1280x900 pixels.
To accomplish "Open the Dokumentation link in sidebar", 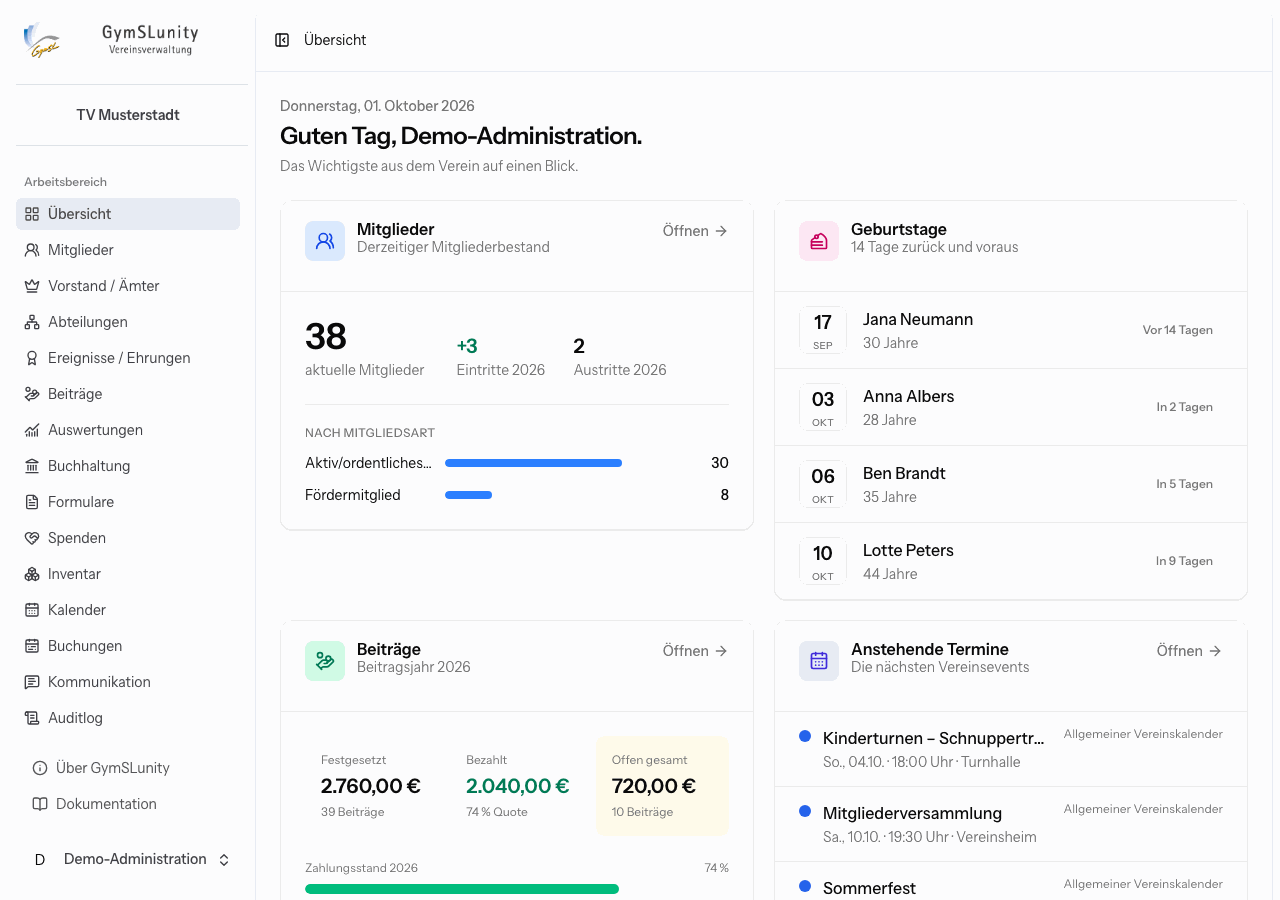I will tap(128, 804).
